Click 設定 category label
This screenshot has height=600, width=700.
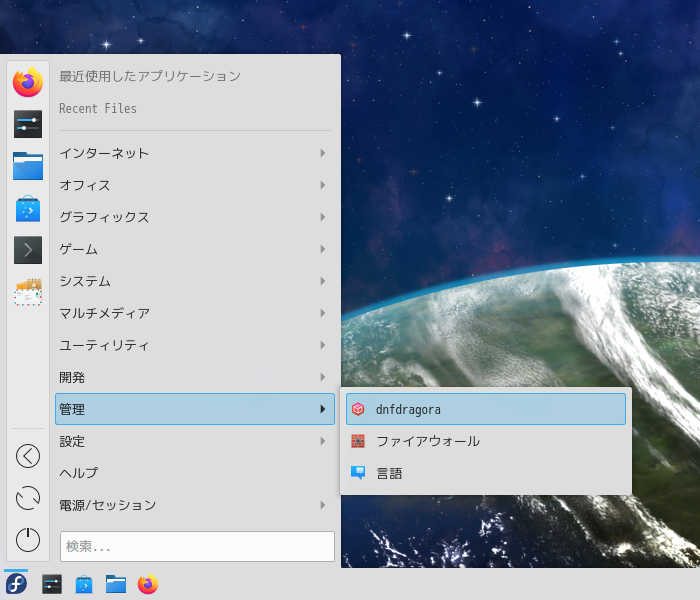click(72, 441)
